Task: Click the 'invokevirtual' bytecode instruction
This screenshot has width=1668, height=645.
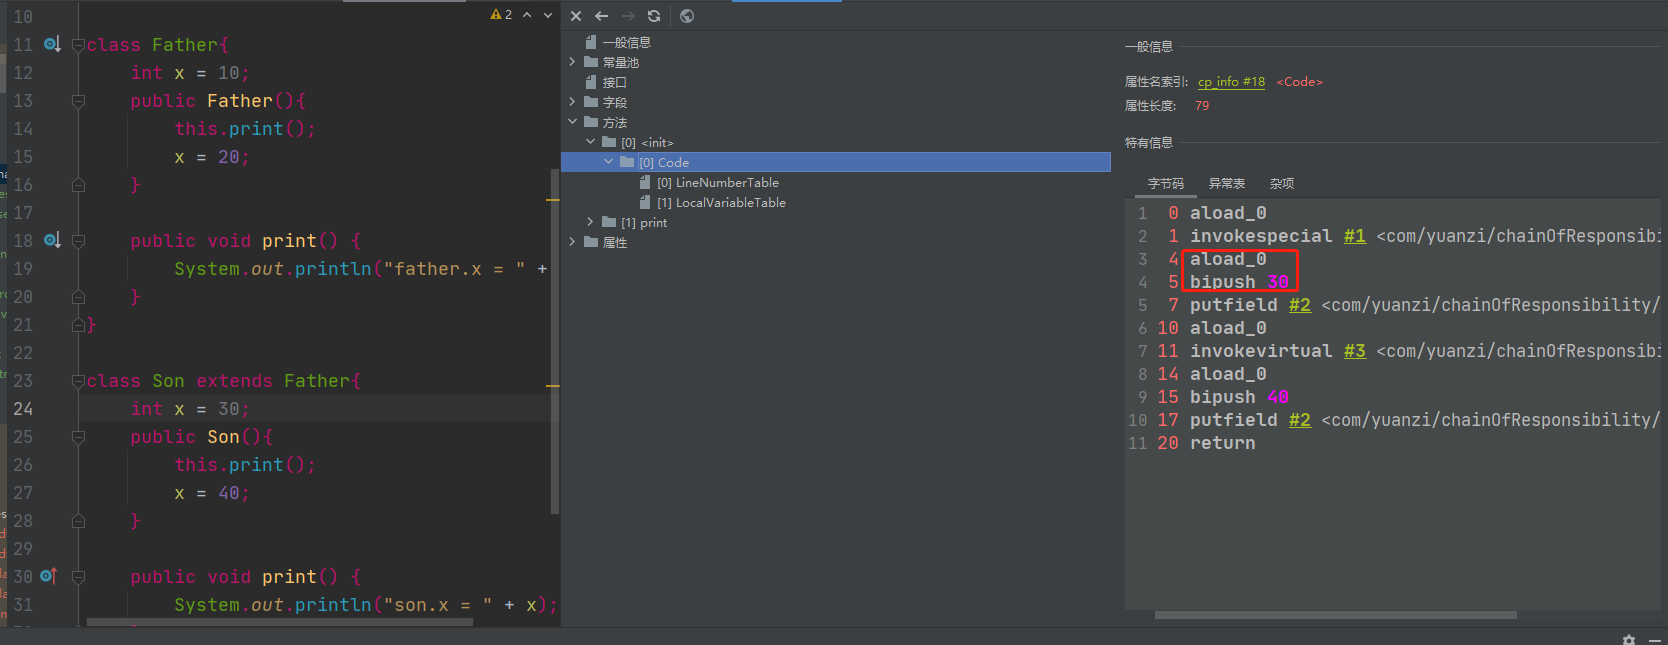Action: click(1261, 351)
